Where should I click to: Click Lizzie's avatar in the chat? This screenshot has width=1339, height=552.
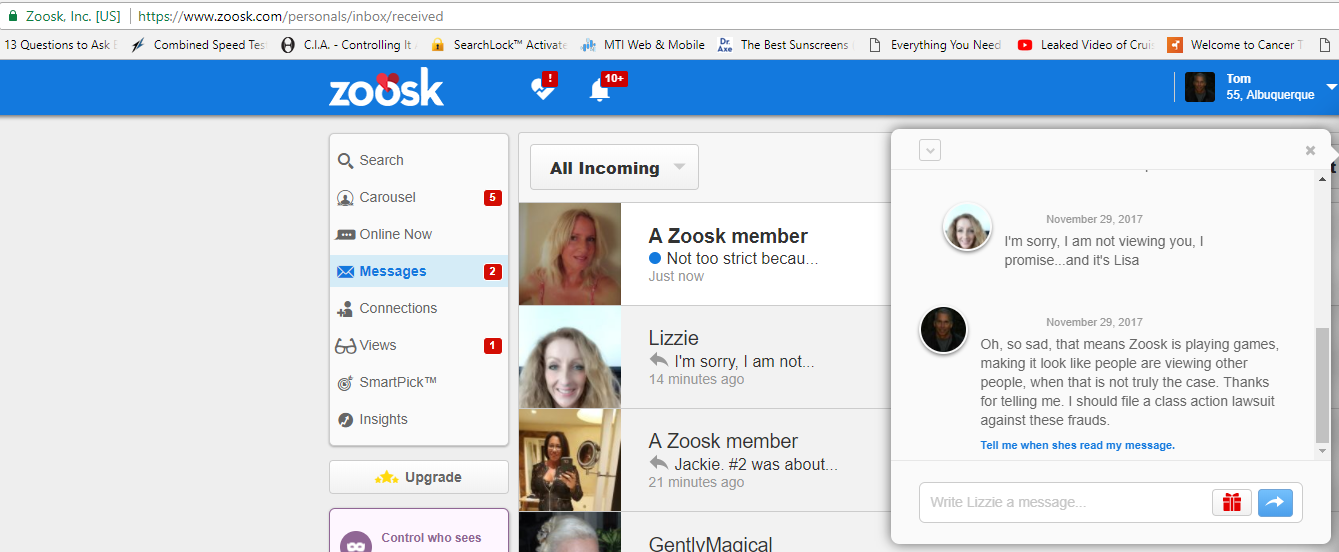967,228
